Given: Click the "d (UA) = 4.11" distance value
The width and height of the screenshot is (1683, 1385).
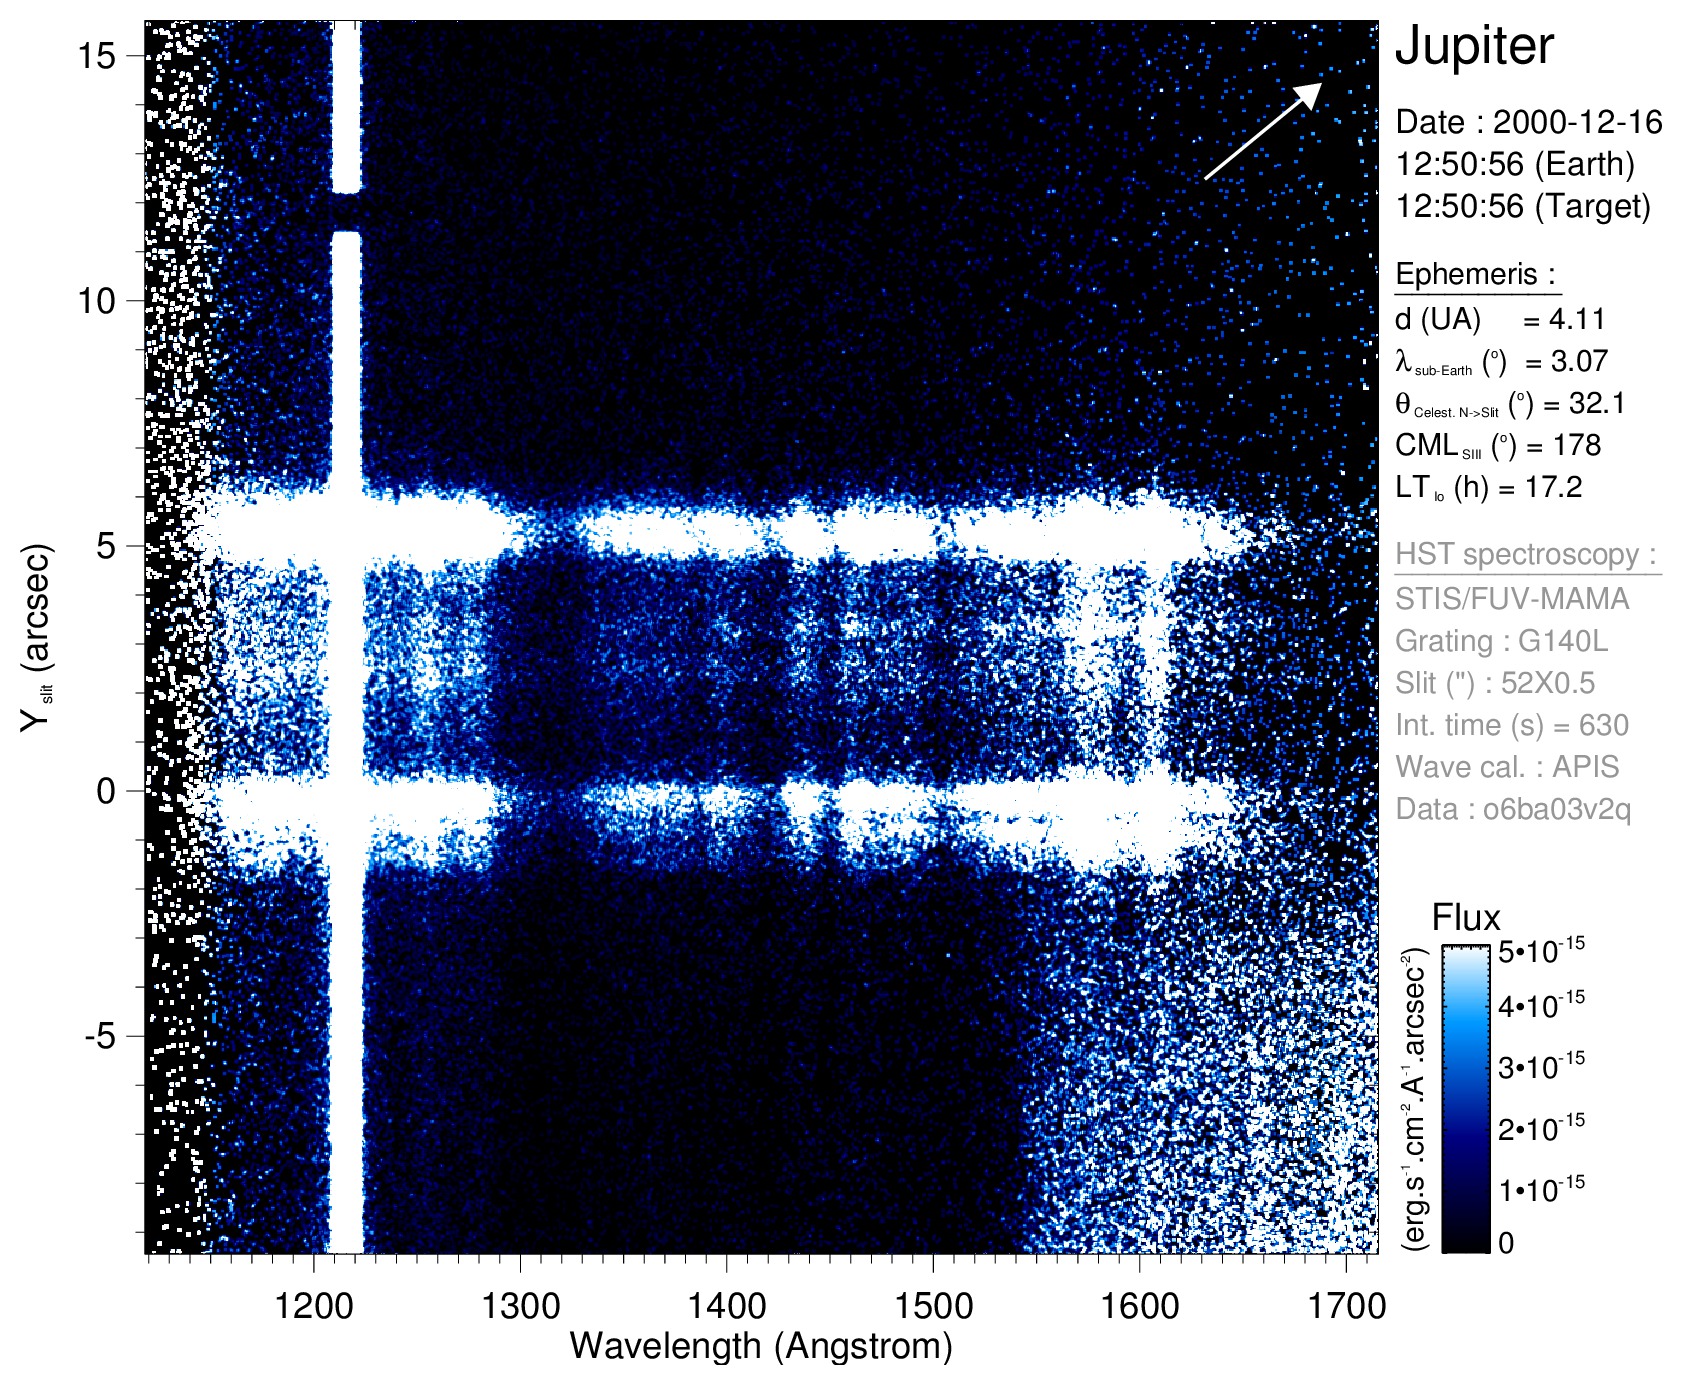Looking at the screenshot, I should pyautogui.click(x=1500, y=319).
